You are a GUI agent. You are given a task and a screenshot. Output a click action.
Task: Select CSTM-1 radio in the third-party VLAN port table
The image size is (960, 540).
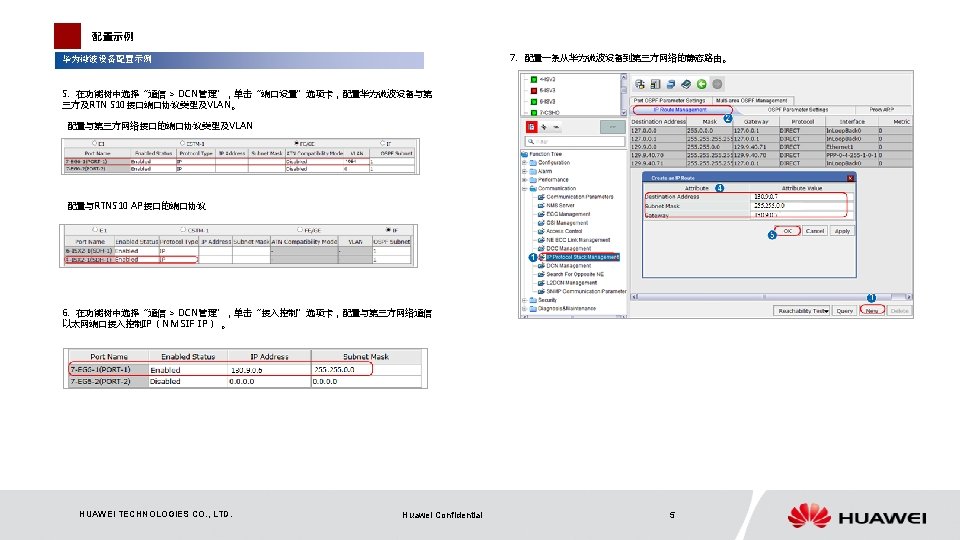point(182,143)
